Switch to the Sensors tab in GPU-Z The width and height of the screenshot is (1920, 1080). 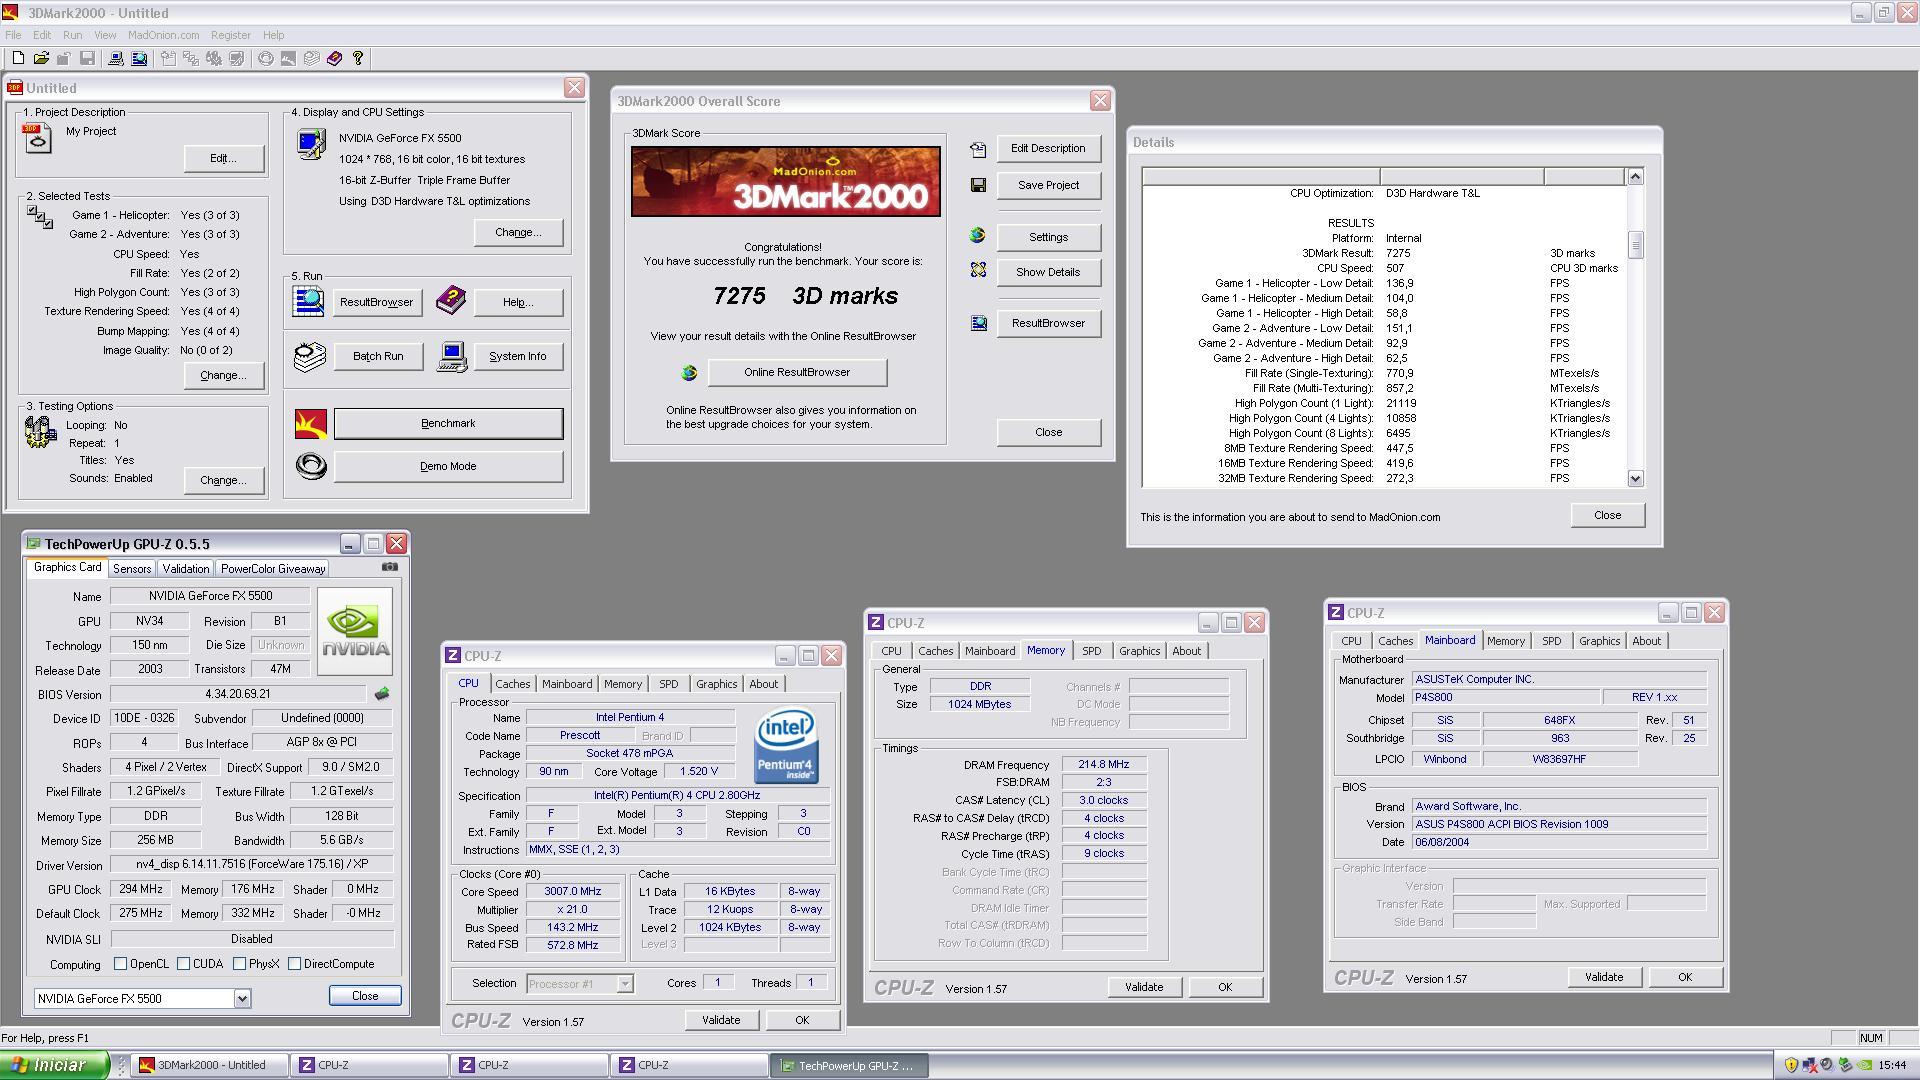pos(132,569)
